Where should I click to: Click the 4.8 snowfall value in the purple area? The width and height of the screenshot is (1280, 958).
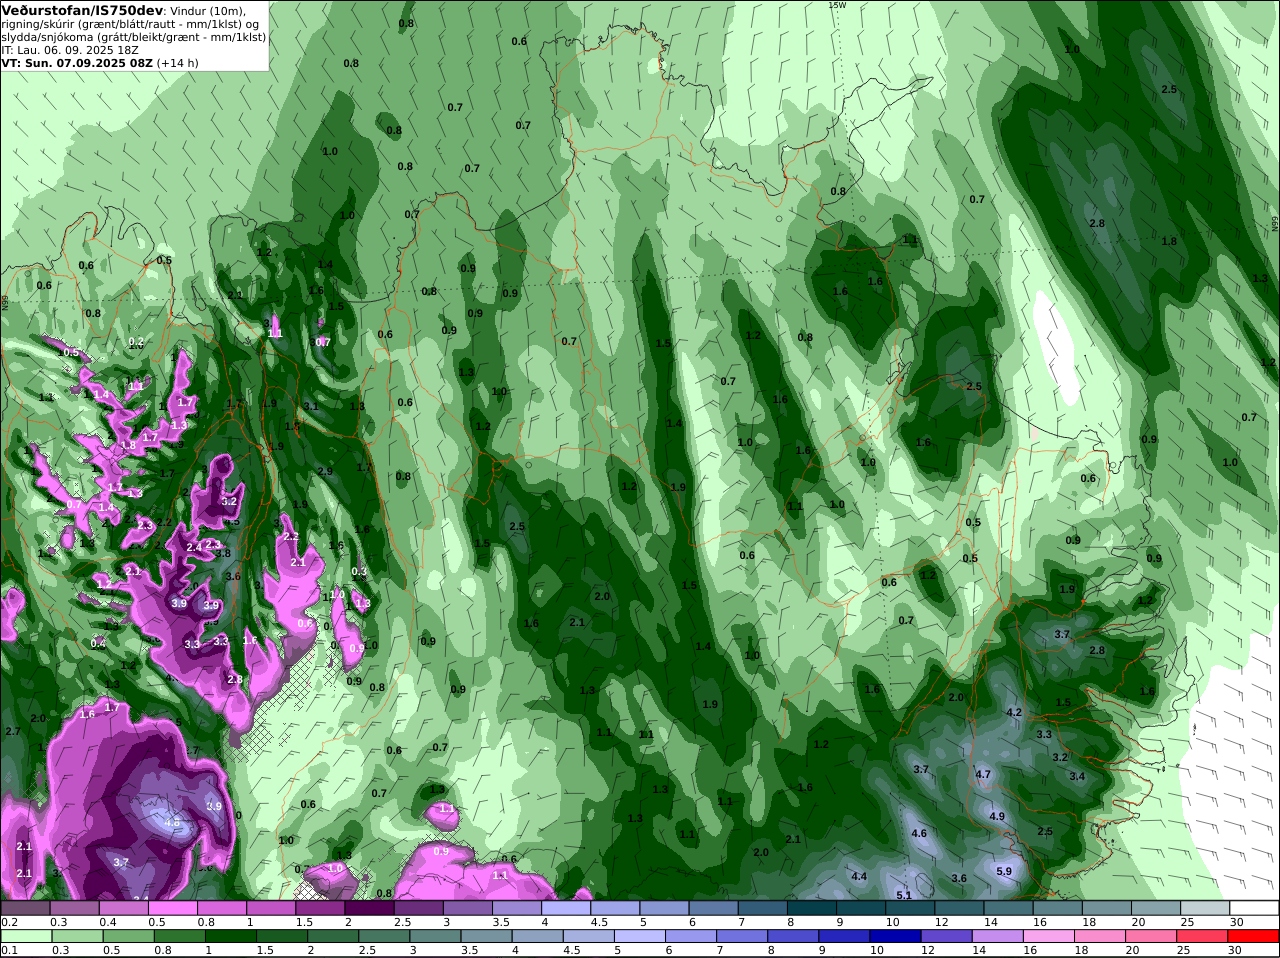(172, 823)
